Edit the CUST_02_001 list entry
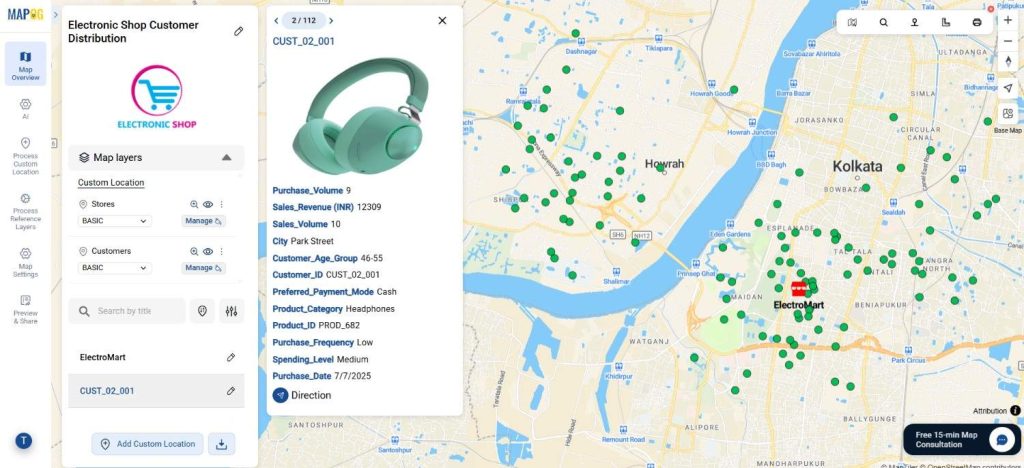This screenshot has width=1024, height=468. [x=231, y=391]
